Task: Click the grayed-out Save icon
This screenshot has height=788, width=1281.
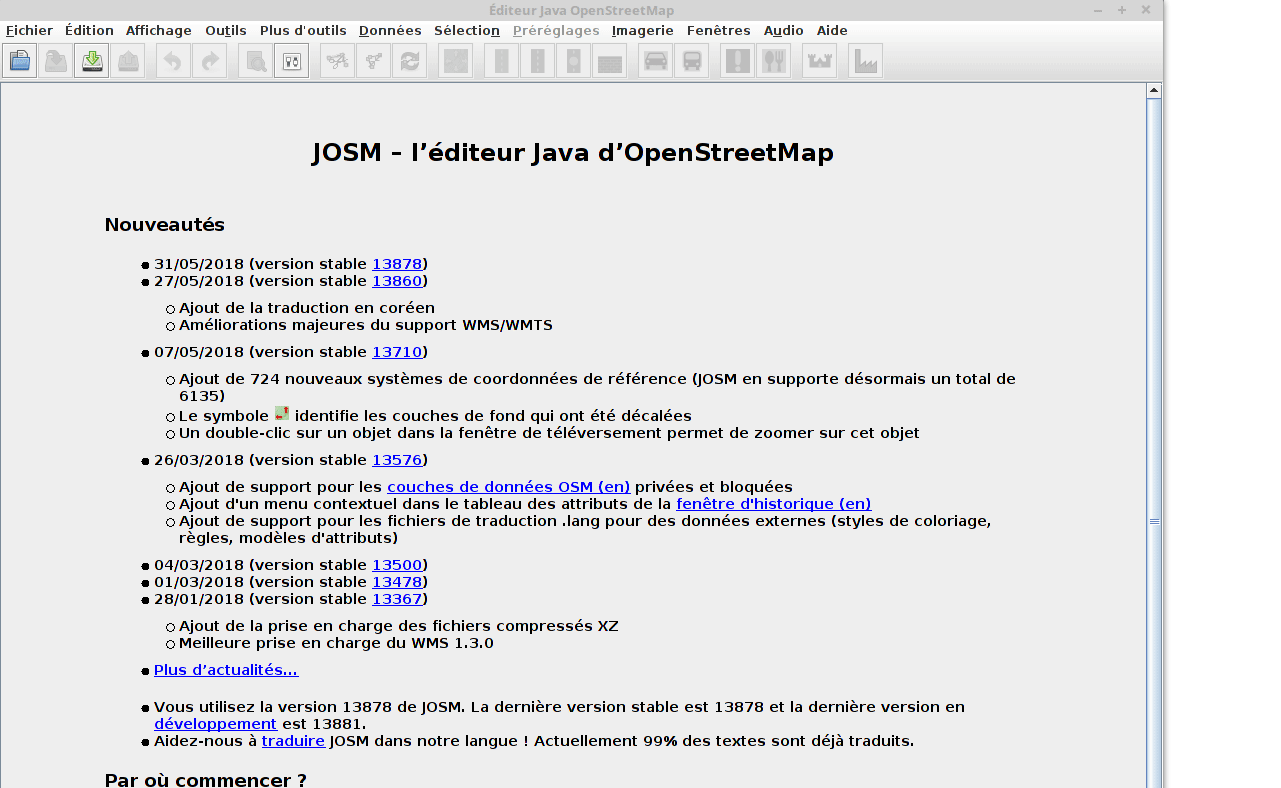Action: (x=55, y=61)
